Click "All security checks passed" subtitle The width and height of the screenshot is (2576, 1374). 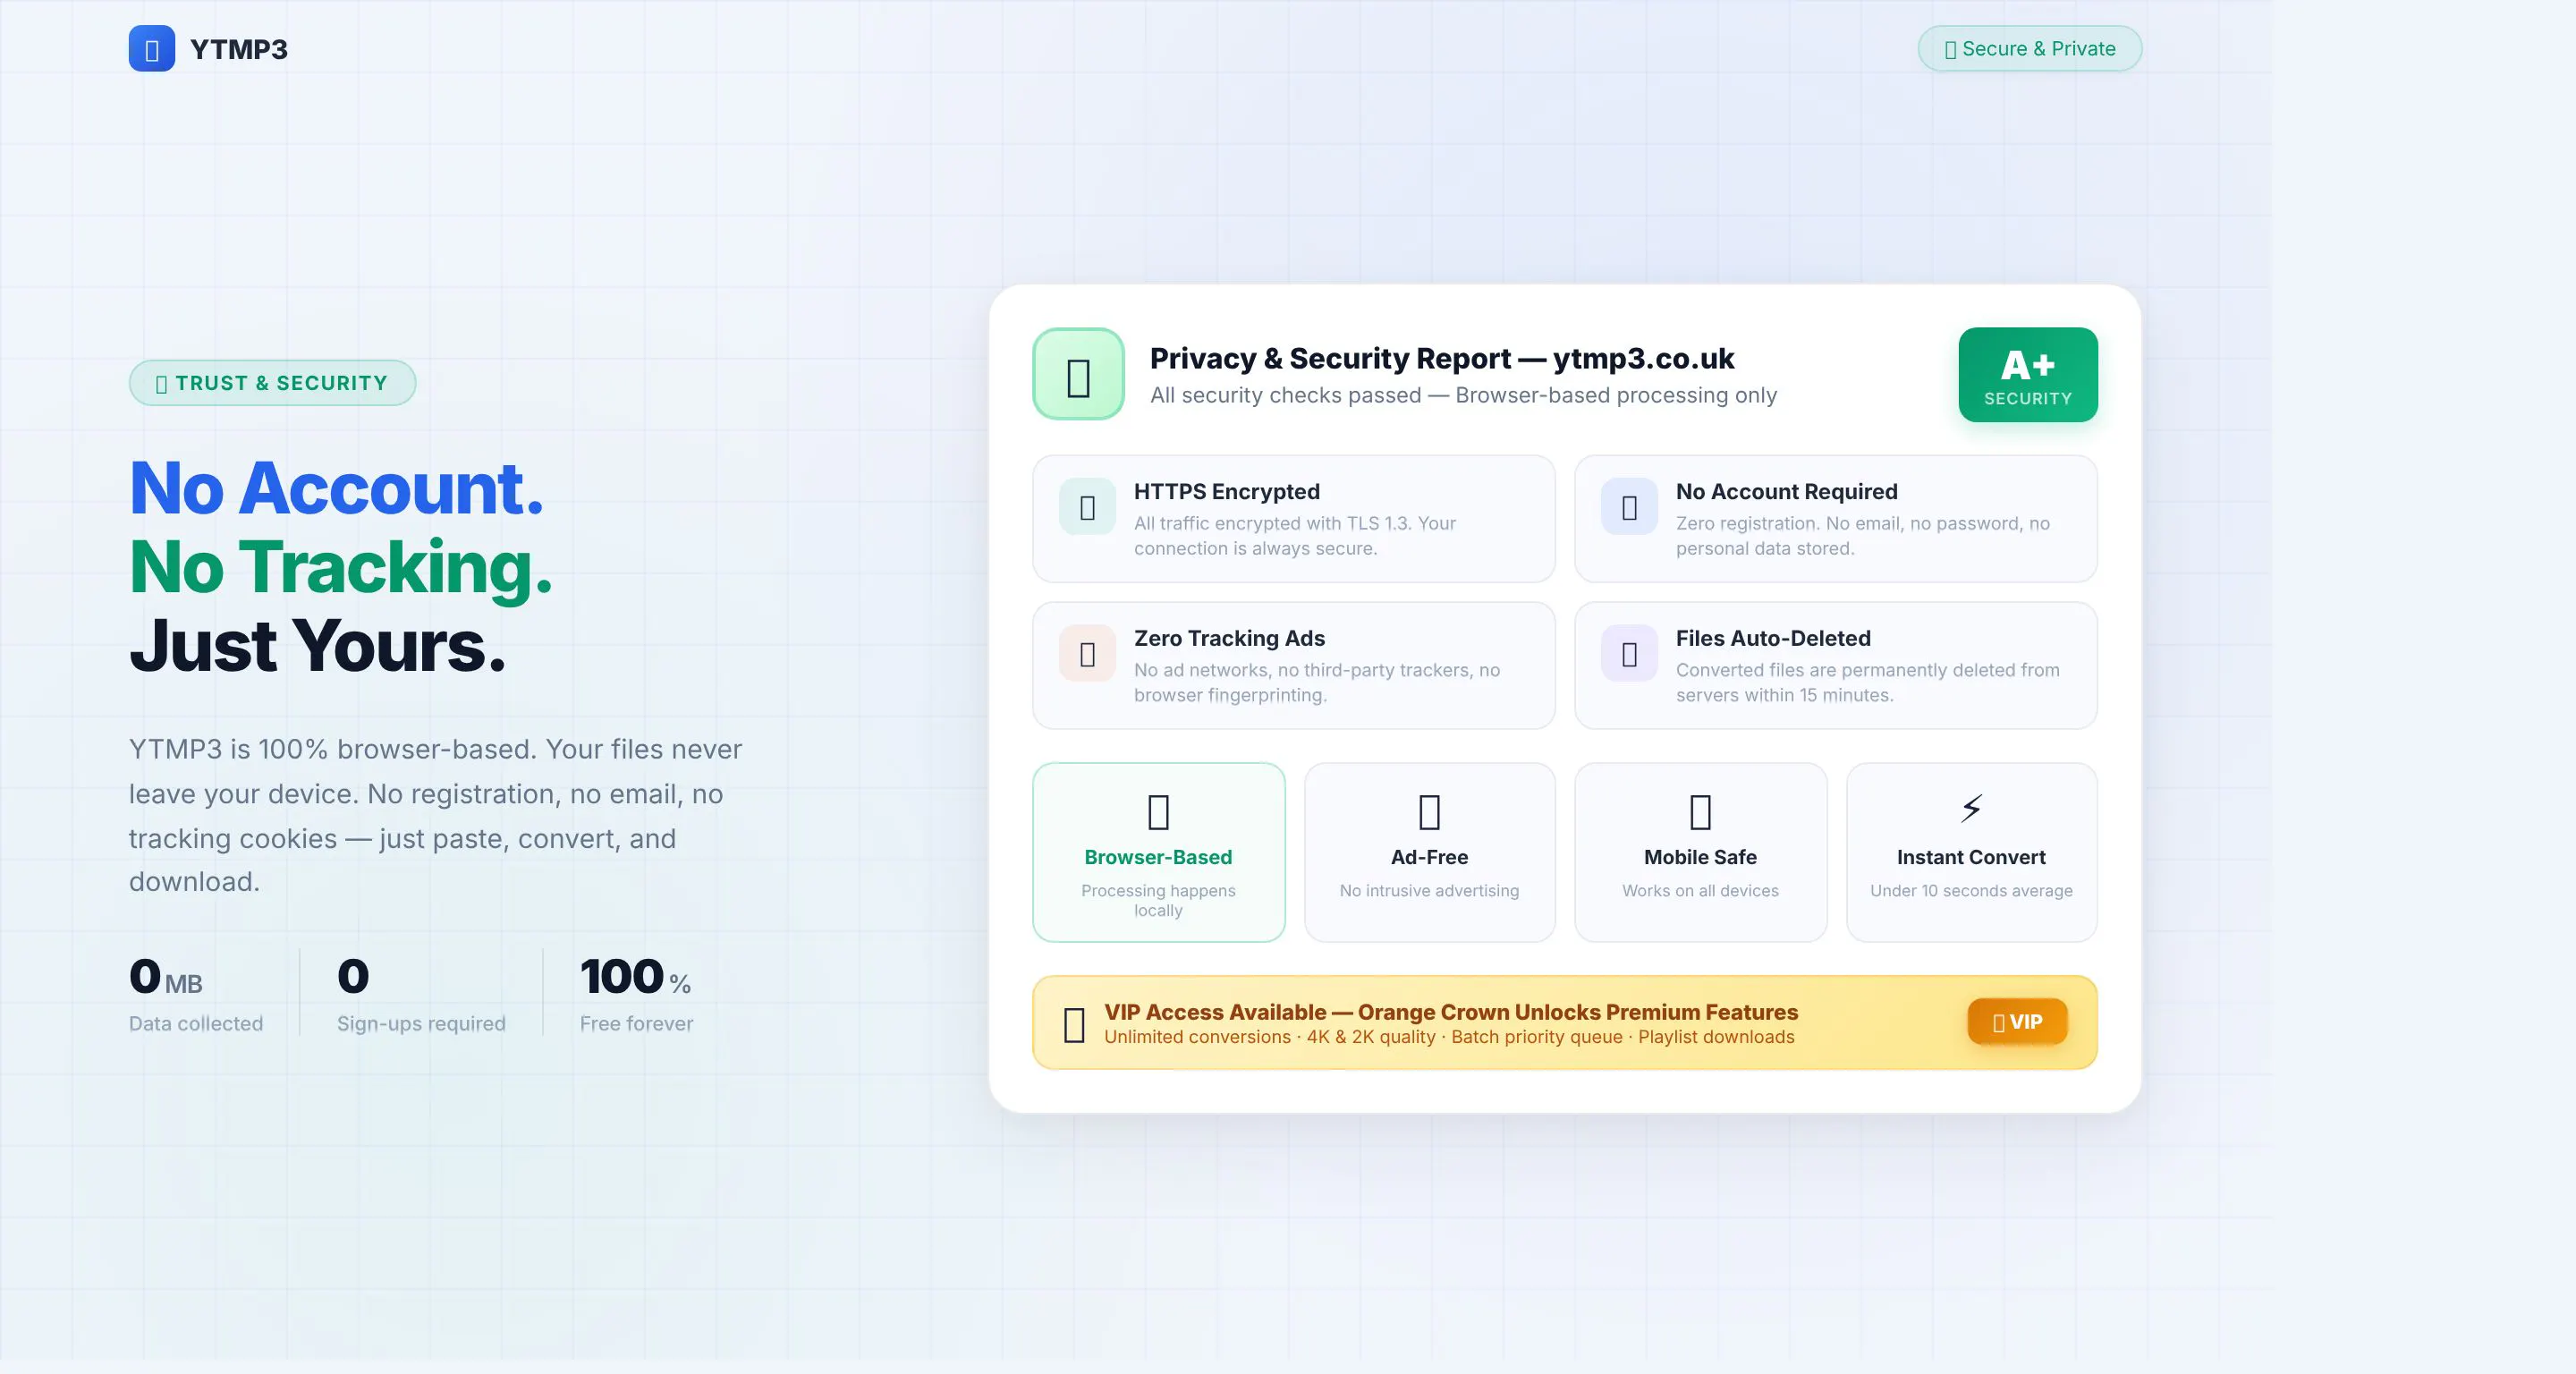[1463, 395]
